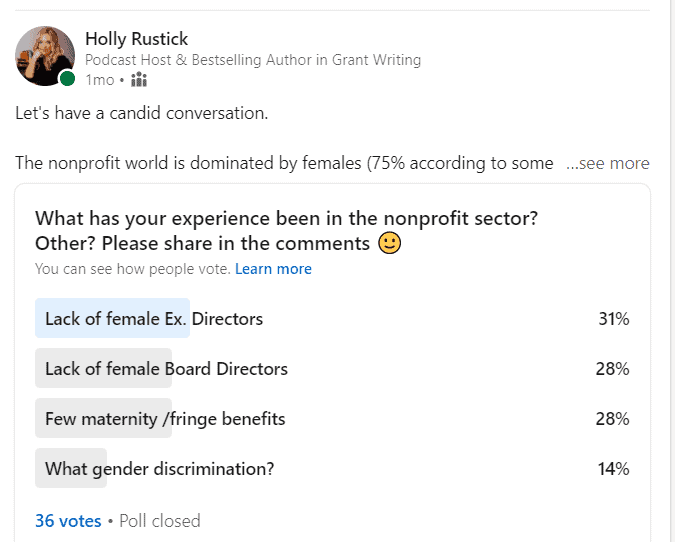The height and width of the screenshot is (542, 675).
Task: Open Holly Rustick's profile photo
Action: [45, 56]
